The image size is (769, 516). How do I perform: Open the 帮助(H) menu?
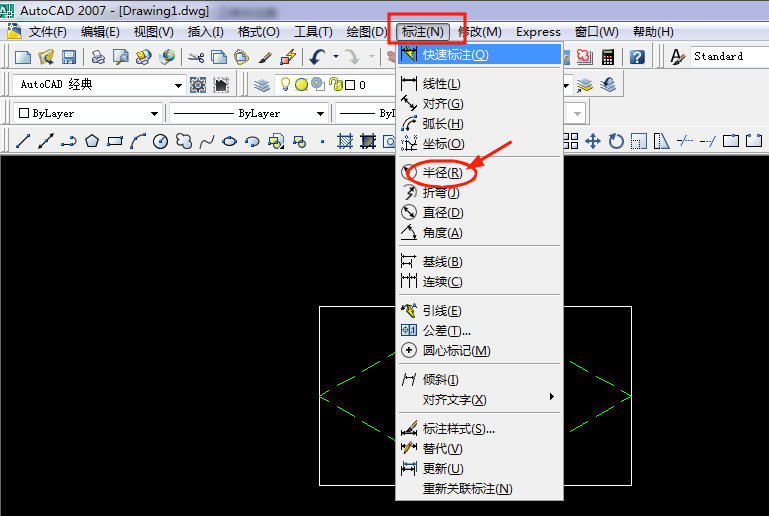tap(653, 32)
